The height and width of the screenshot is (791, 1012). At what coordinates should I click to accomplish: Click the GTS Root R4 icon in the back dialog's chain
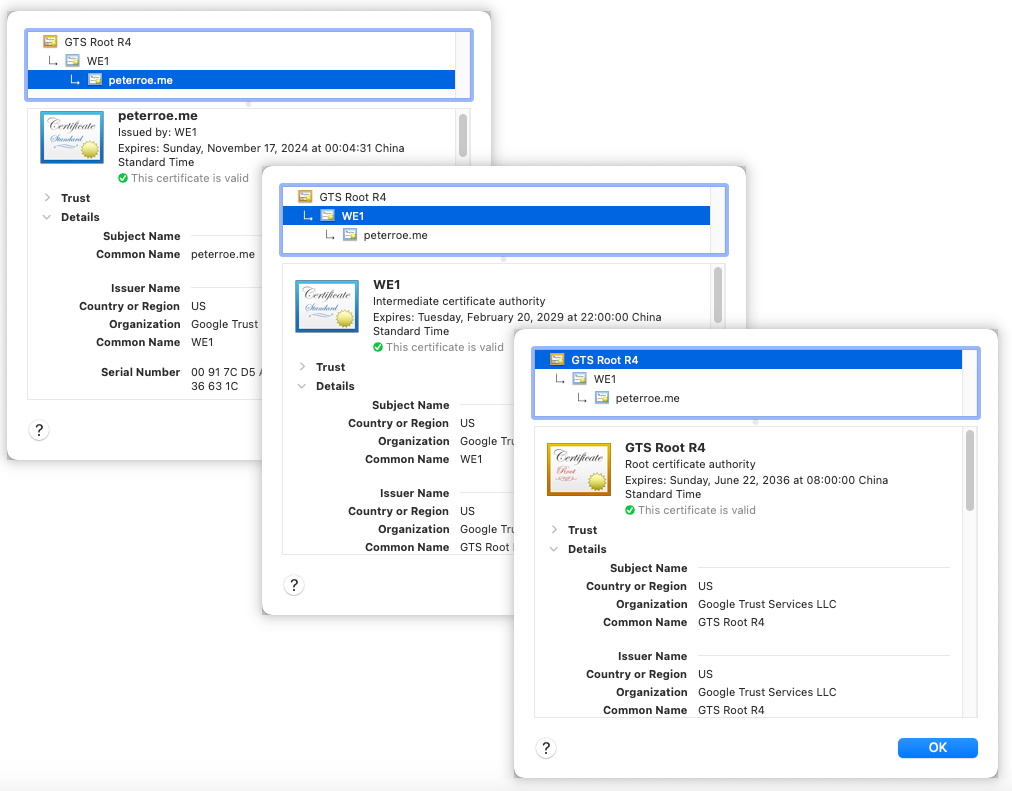(50, 42)
